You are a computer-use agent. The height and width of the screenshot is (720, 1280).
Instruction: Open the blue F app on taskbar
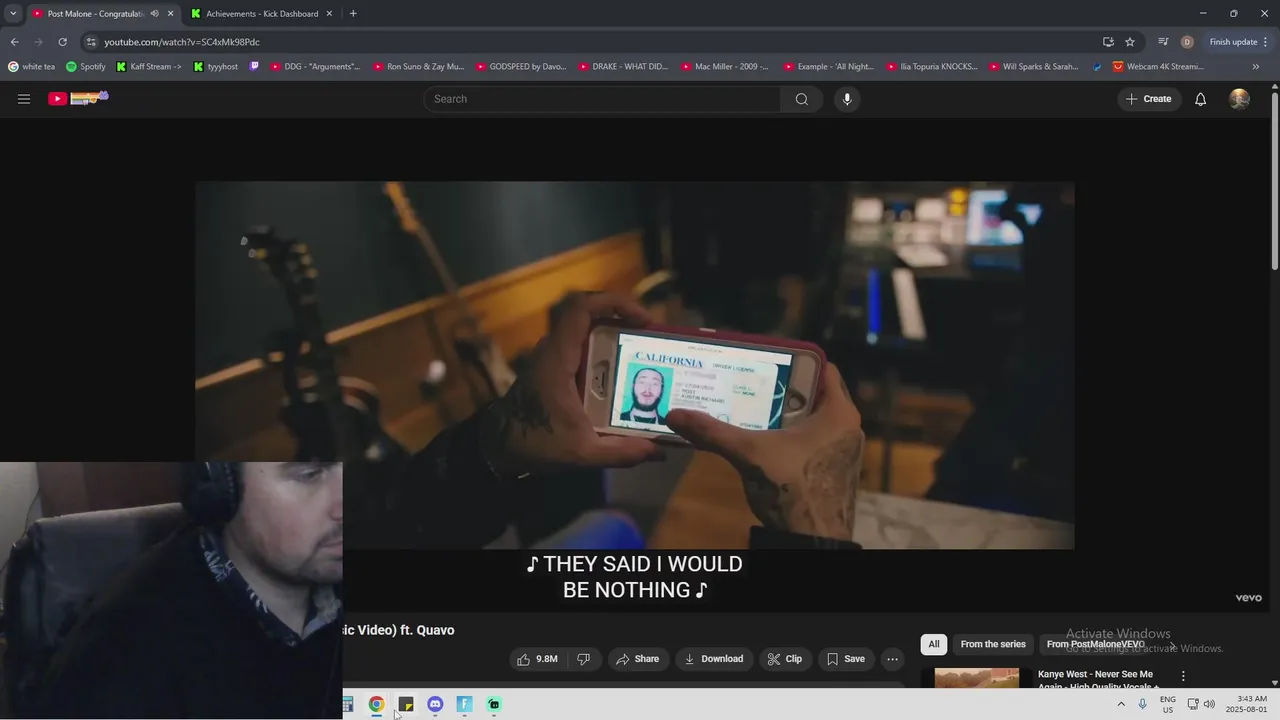tap(464, 704)
